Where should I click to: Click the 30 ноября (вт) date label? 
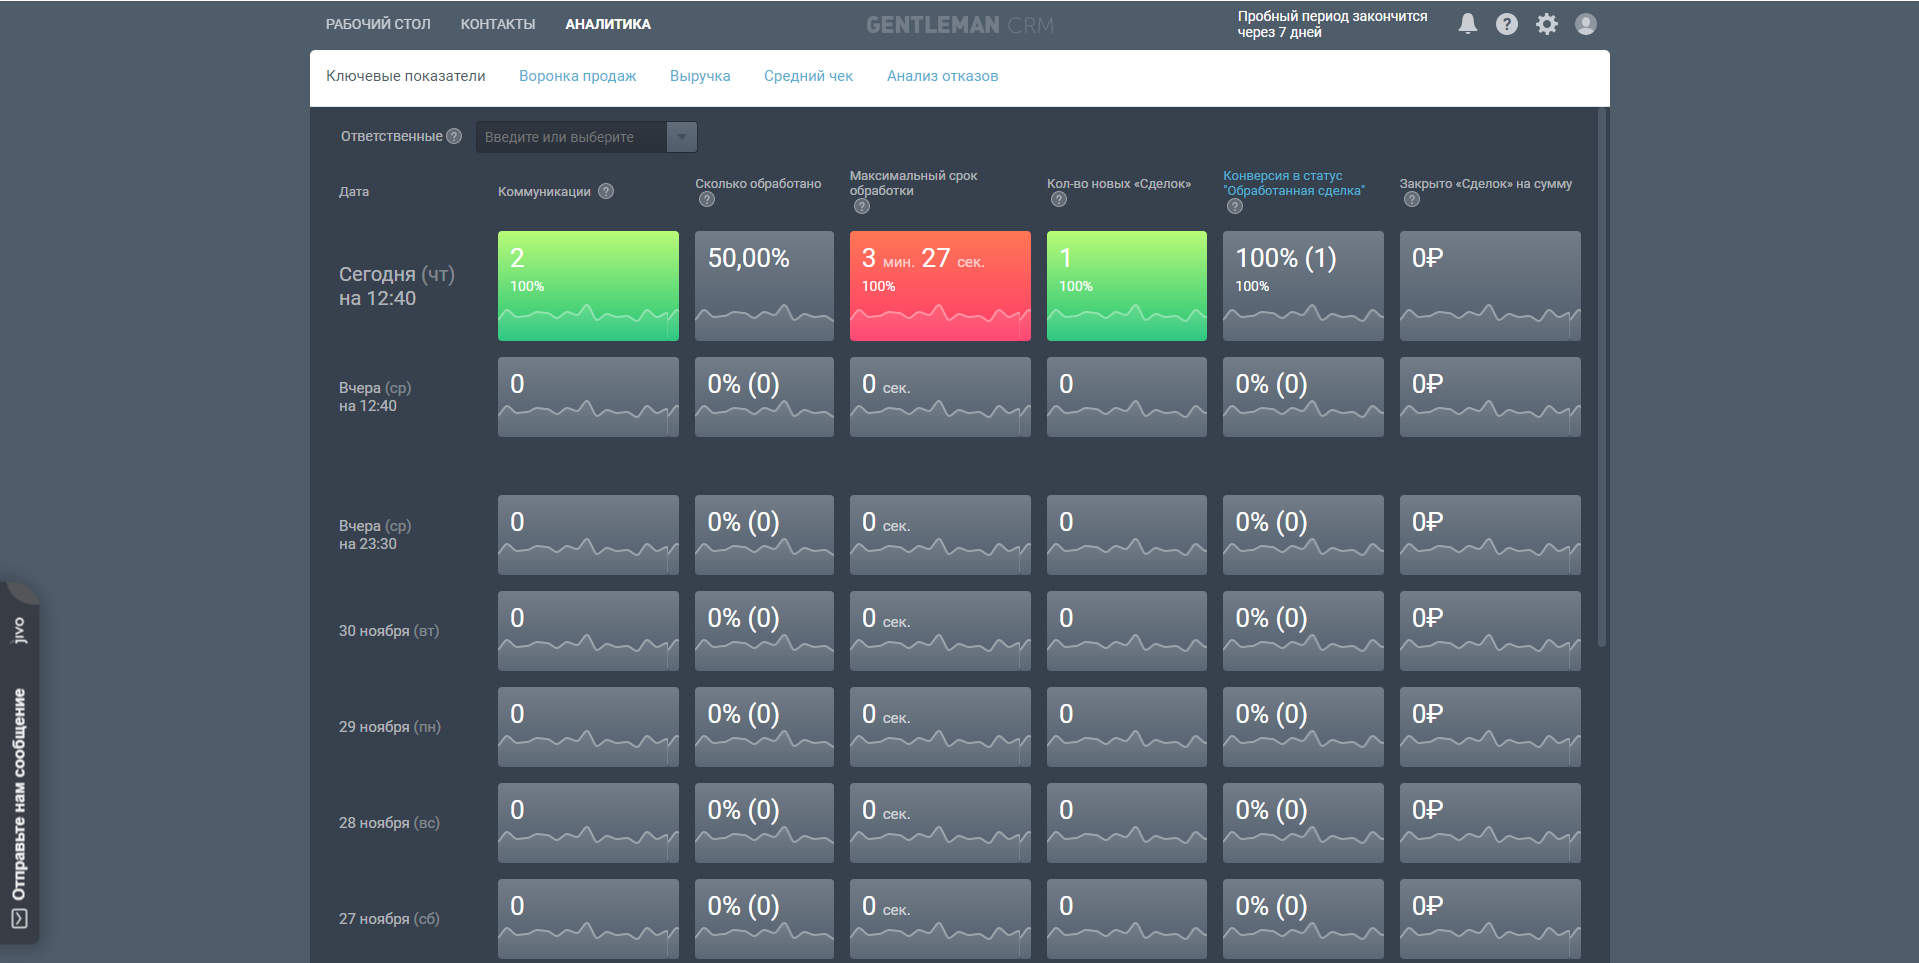(389, 631)
